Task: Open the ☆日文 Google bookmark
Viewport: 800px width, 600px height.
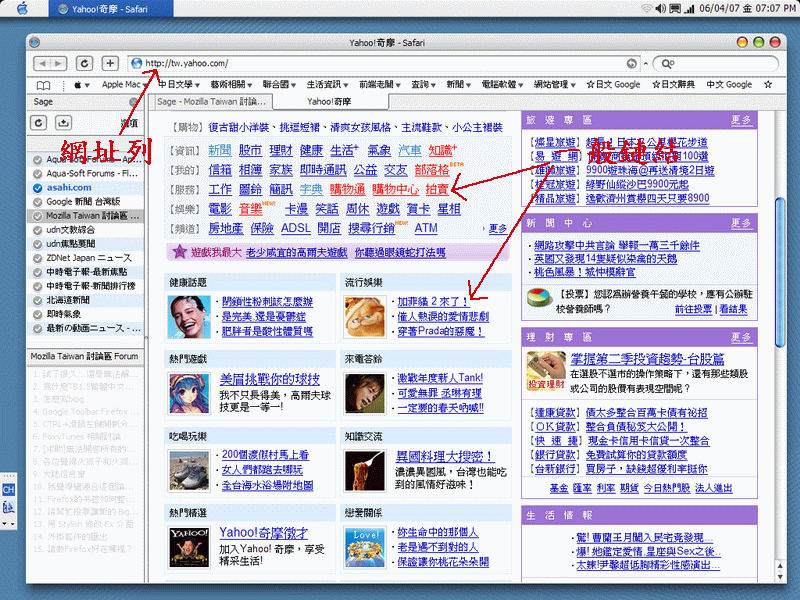Action: [613, 85]
